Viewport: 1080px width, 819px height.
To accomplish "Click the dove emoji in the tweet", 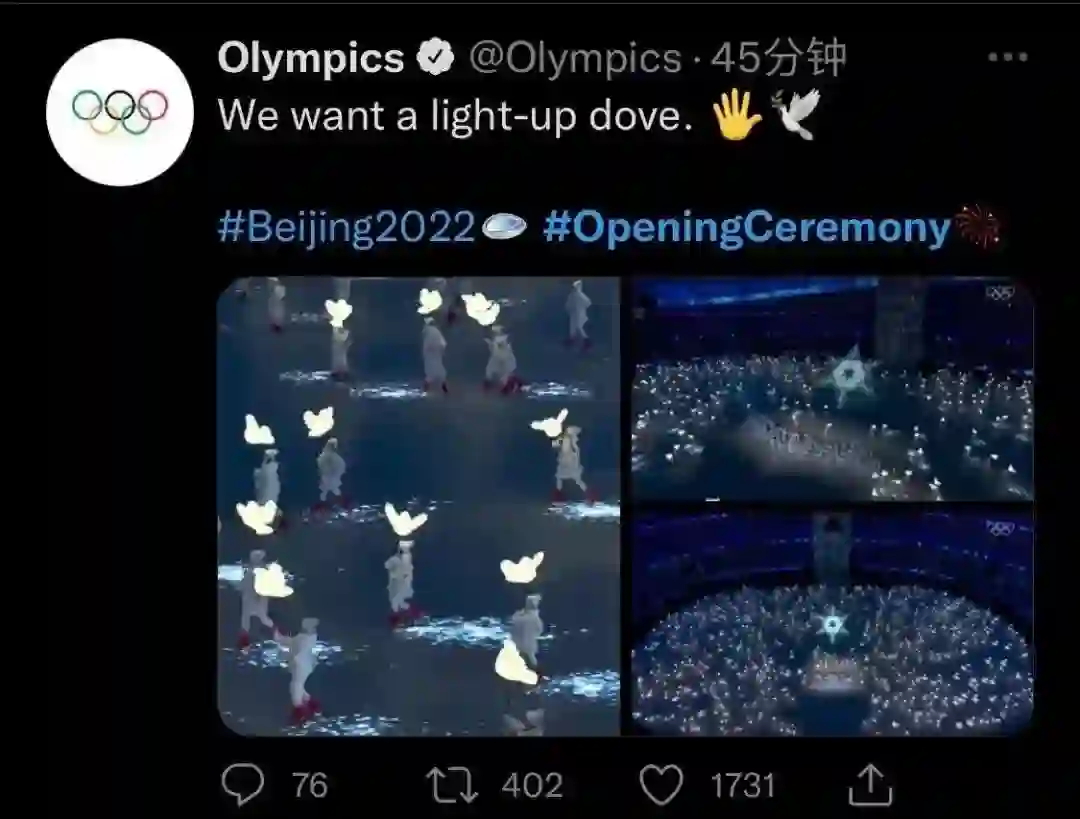I will (795, 114).
